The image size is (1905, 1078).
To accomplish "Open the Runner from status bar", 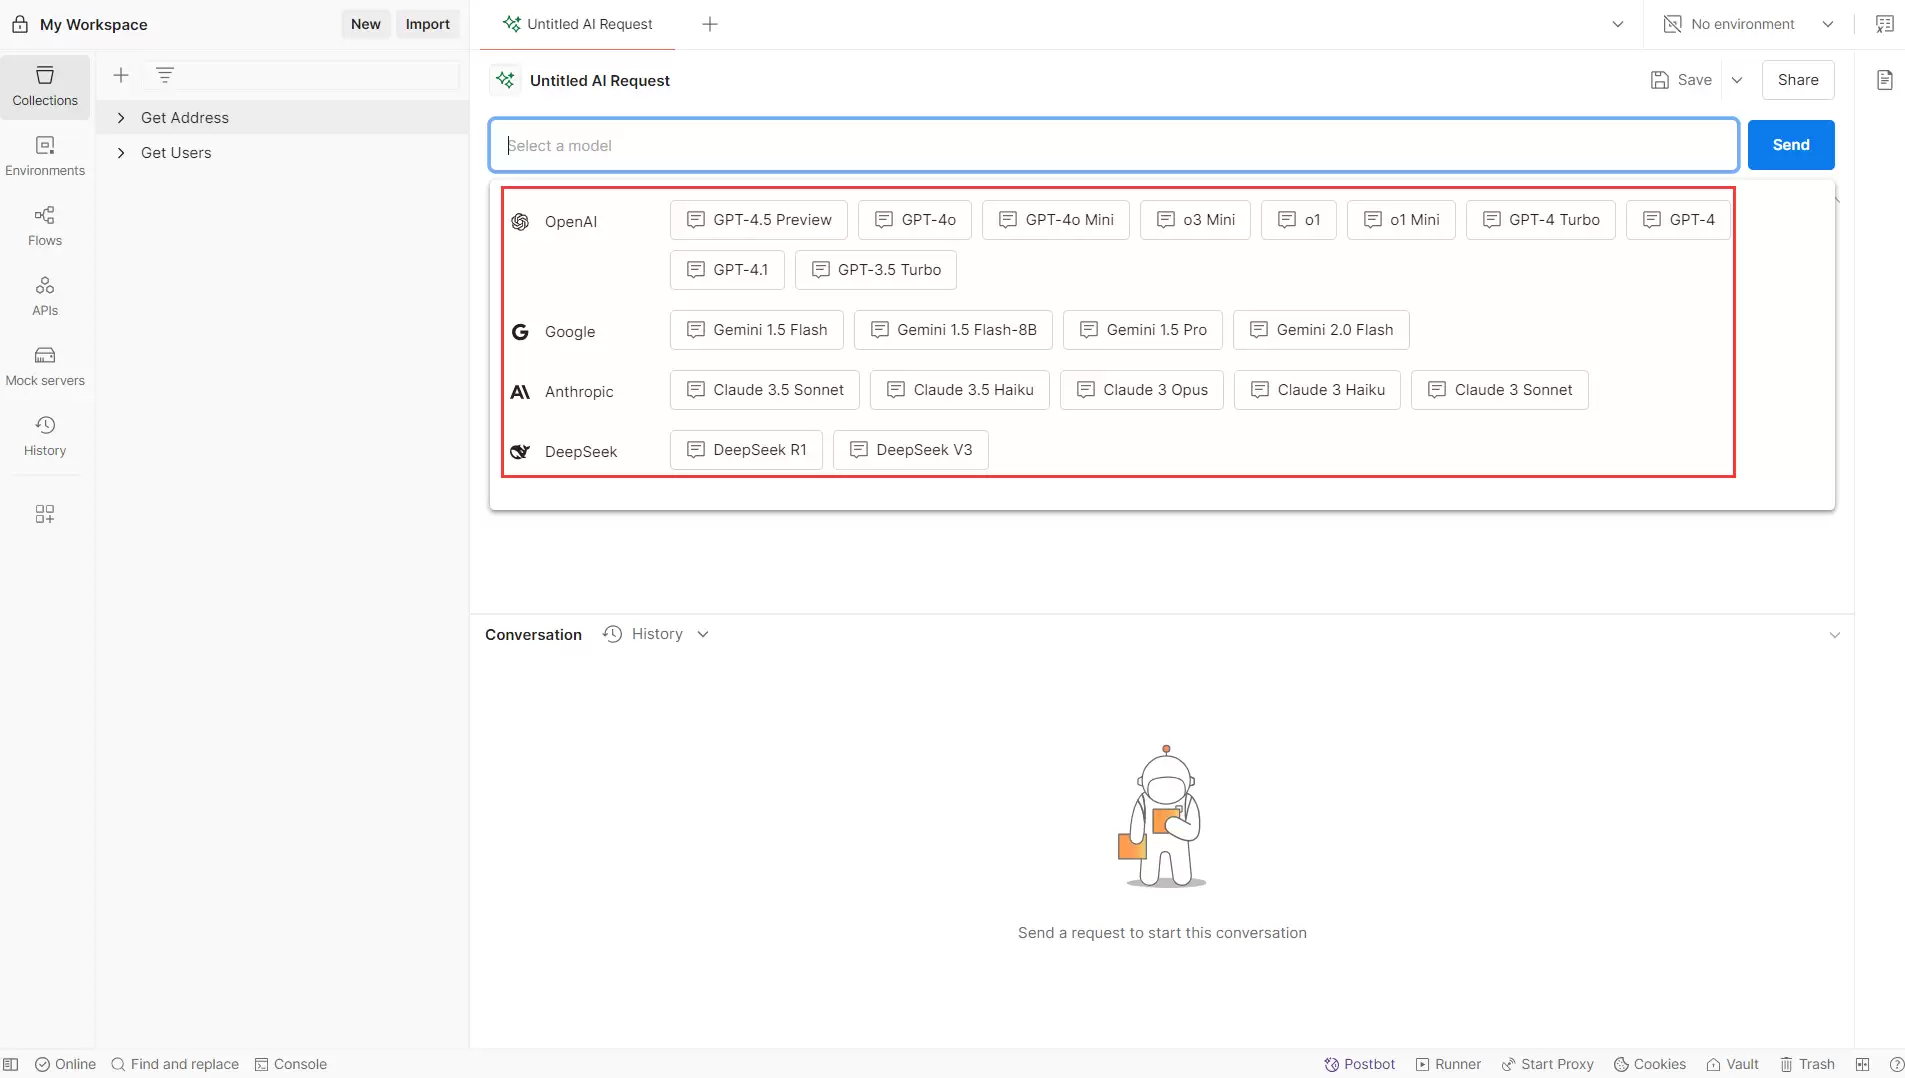I will [x=1449, y=1064].
